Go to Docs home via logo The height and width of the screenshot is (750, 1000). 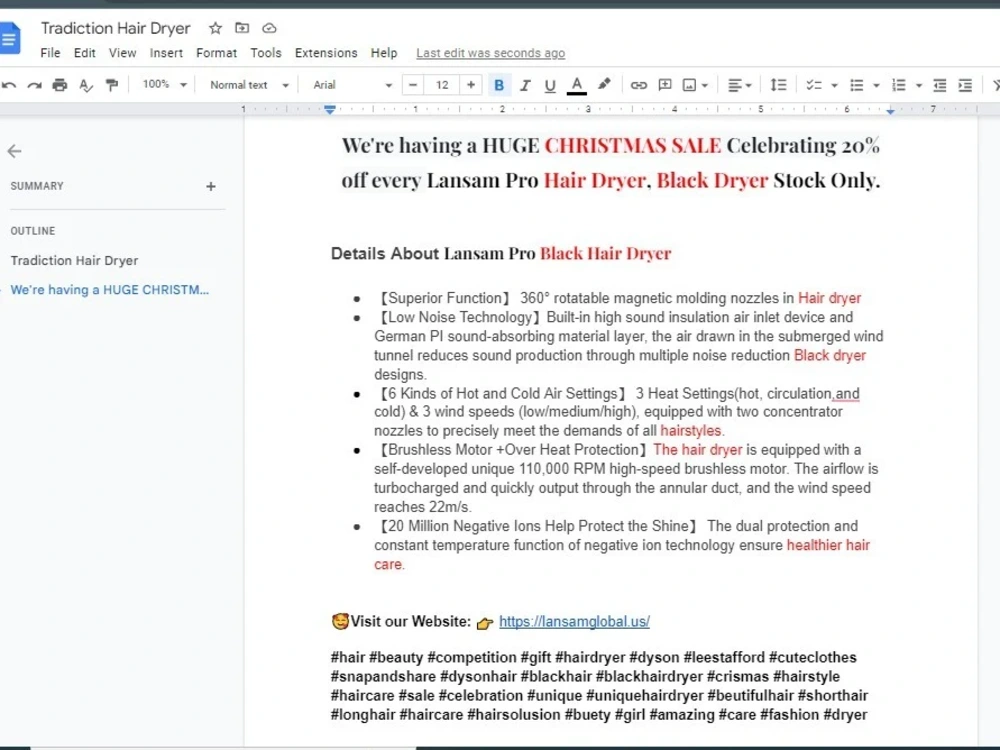[10, 38]
